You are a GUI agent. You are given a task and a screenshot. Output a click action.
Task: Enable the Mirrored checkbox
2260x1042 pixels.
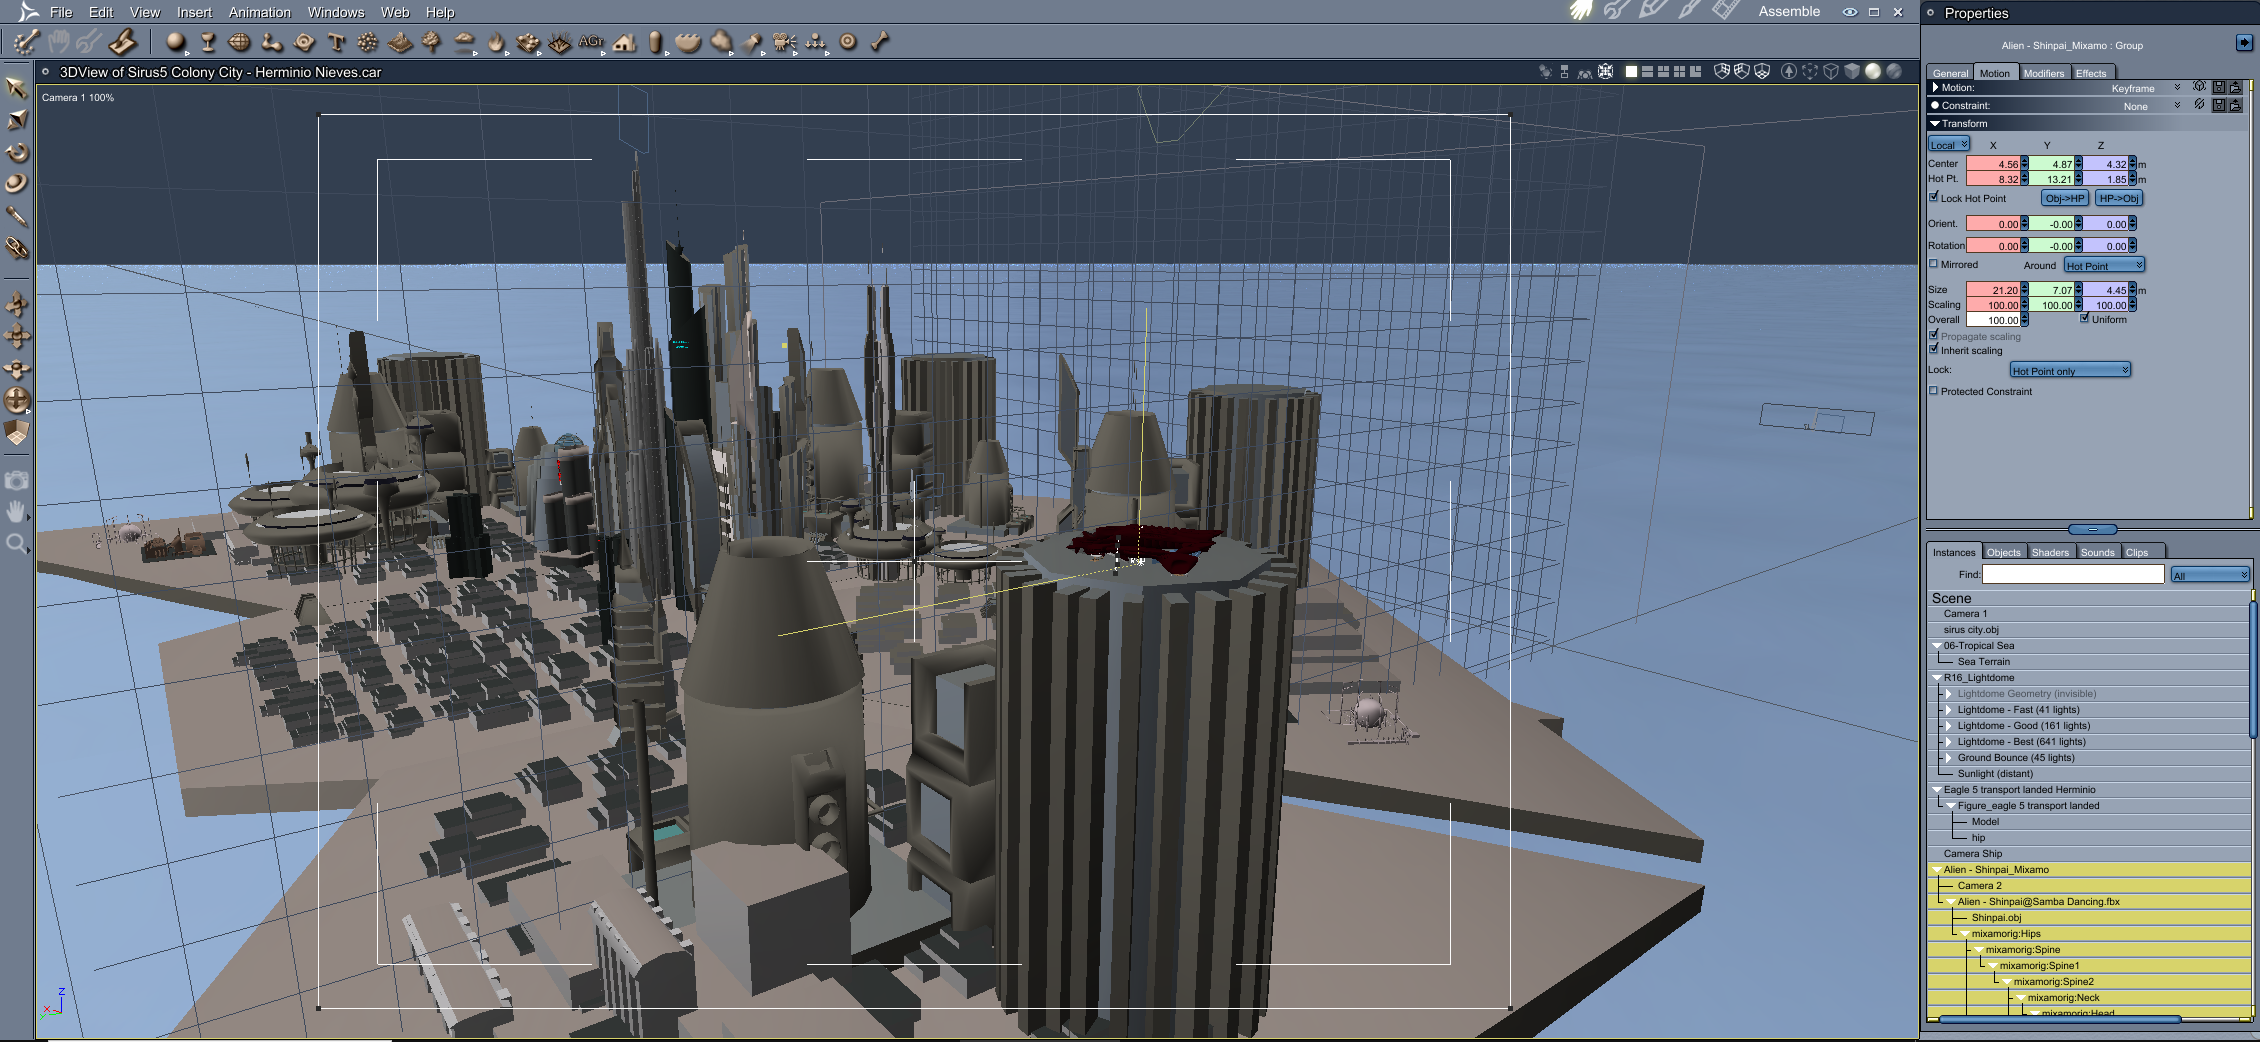pos(1934,264)
